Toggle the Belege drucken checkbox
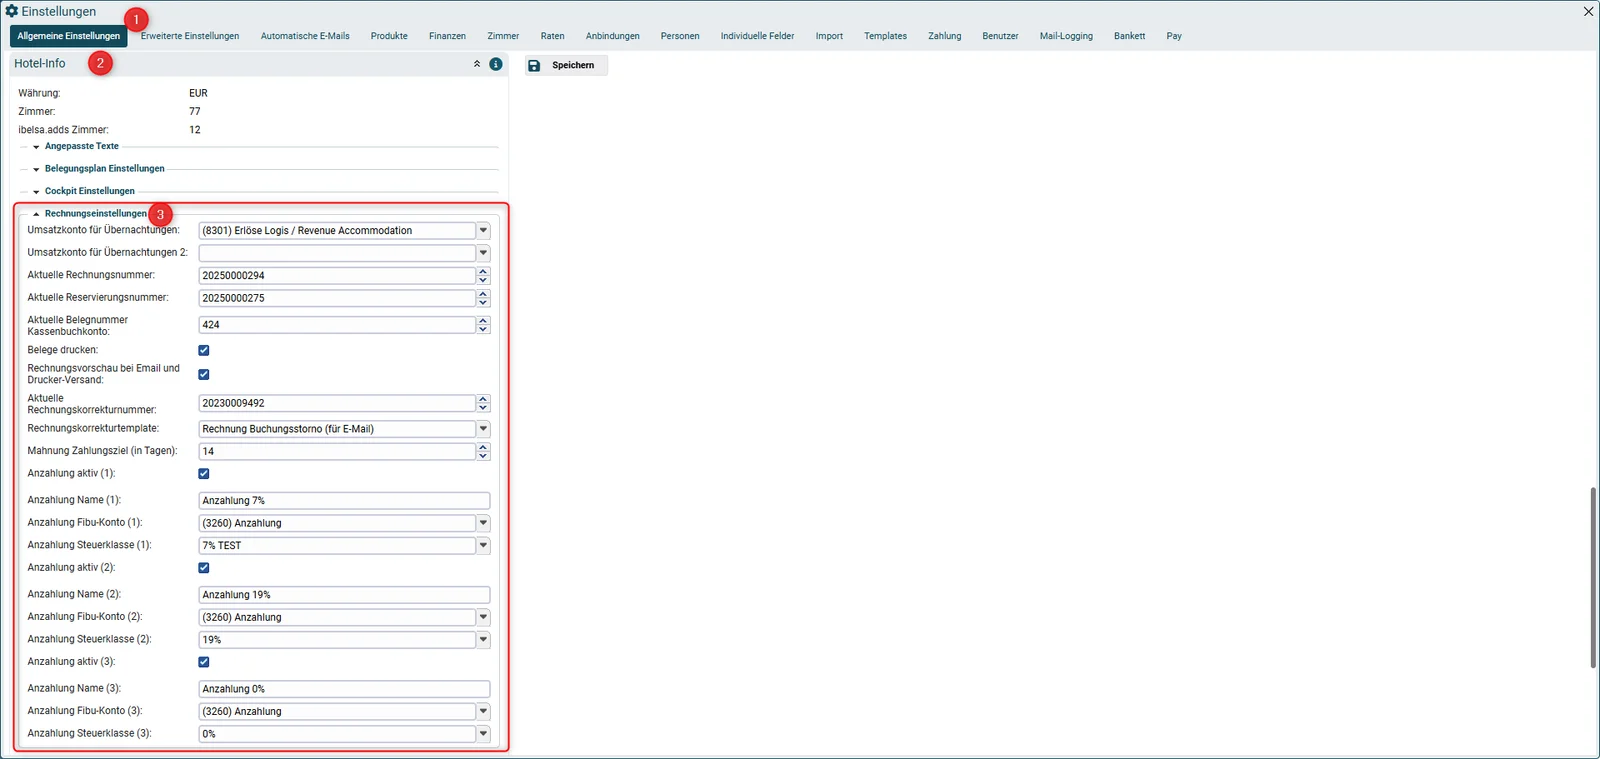 click(x=204, y=350)
